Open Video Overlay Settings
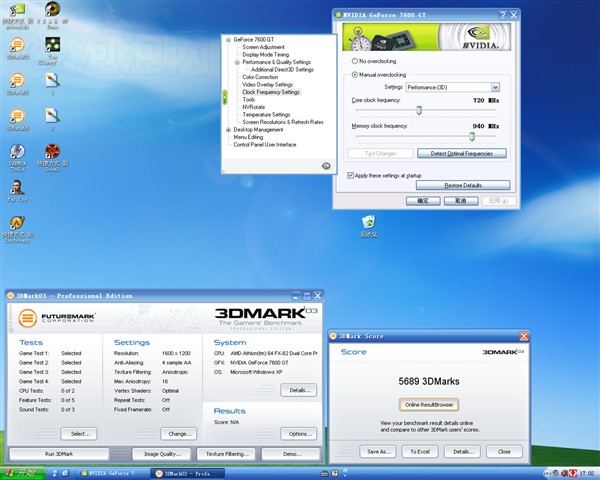 [267, 85]
